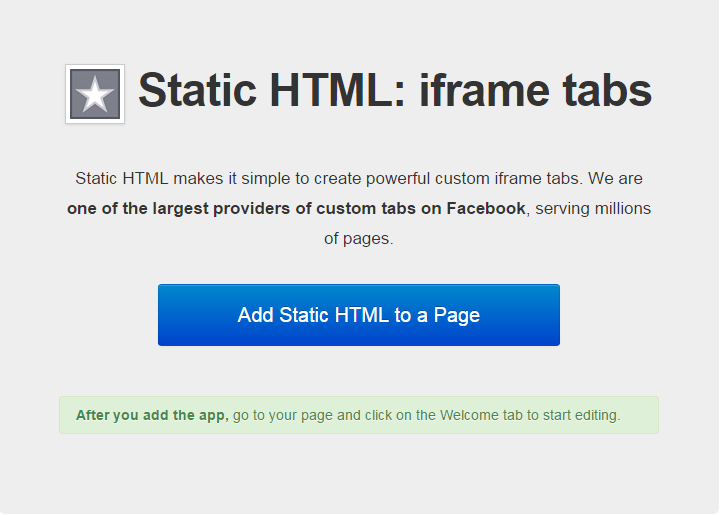Click the words 'iframe tabs' in the heading
722x515 pixels.
coord(535,91)
